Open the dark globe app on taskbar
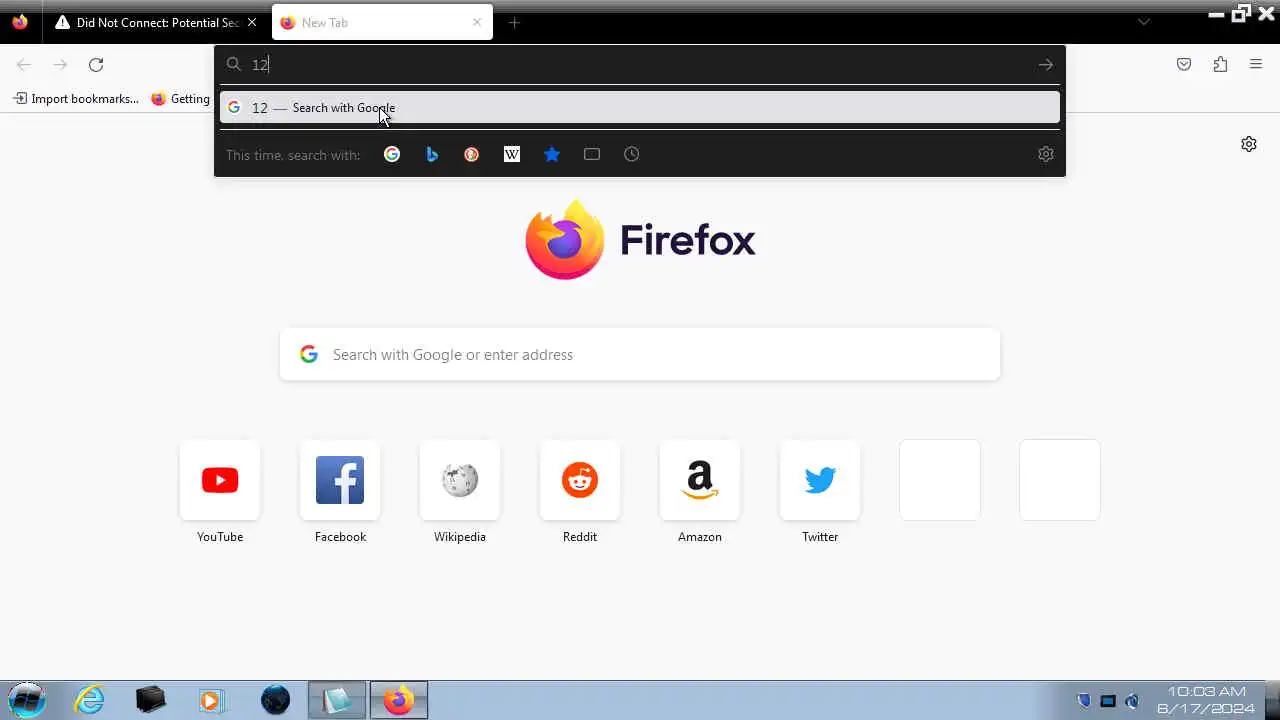 pyautogui.click(x=275, y=700)
